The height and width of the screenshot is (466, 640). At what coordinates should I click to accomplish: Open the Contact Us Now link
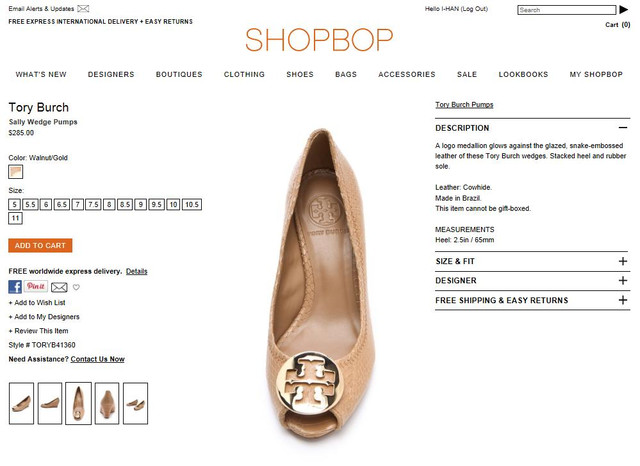tap(98, 359)
